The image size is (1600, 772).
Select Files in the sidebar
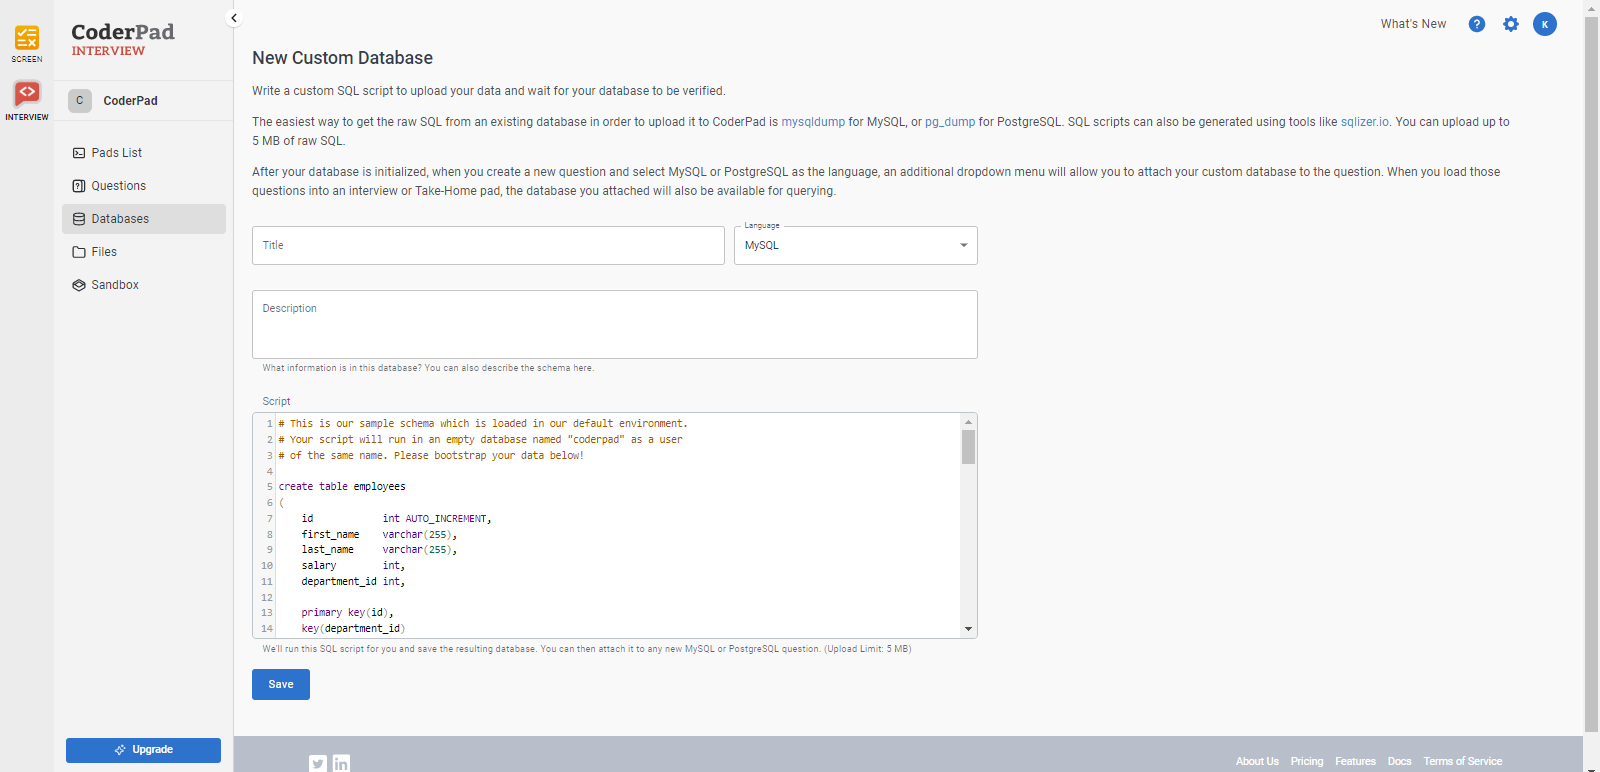[x=104, y=252]
